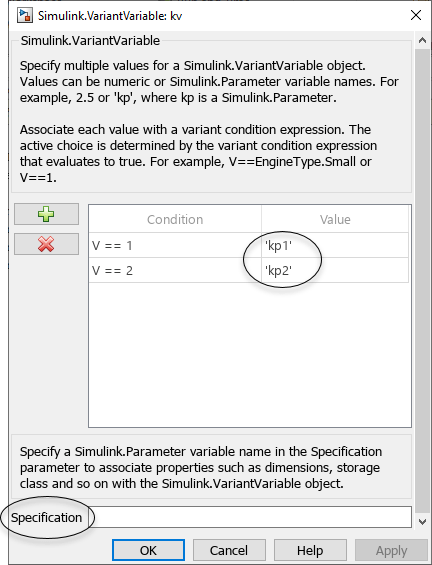This screenshot has width=432, height=565.
Task: Click the Value column header
Action: (x=335, y=219)
